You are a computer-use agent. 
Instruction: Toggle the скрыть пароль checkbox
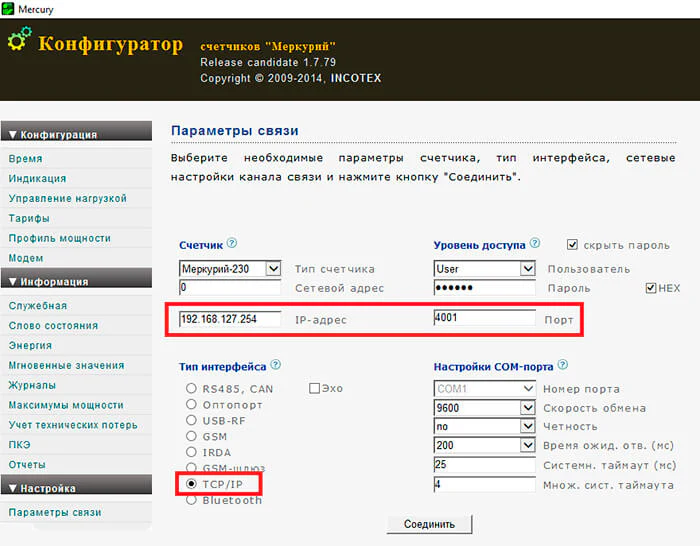point(572,244)
